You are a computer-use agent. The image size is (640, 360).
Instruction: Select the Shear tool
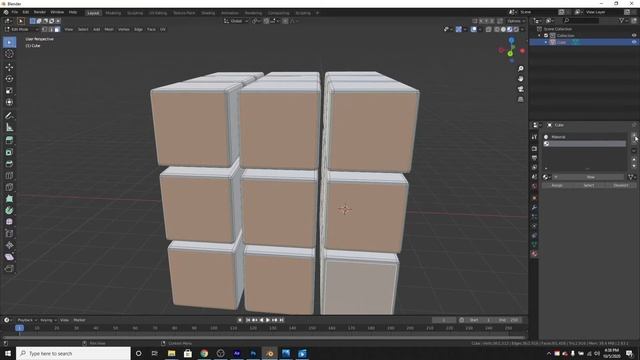click(x=9, y=257)
